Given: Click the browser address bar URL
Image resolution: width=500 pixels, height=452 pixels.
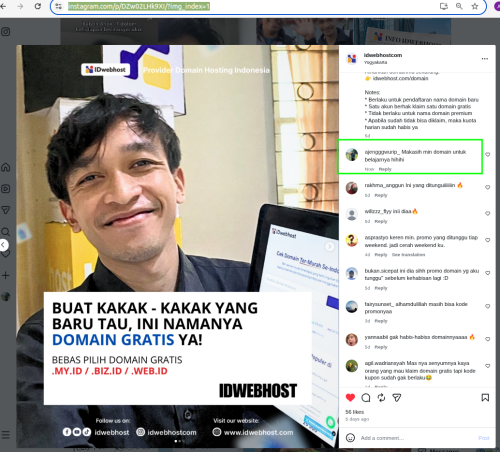Looking at the screenshot, I should (x=139, y=6).
